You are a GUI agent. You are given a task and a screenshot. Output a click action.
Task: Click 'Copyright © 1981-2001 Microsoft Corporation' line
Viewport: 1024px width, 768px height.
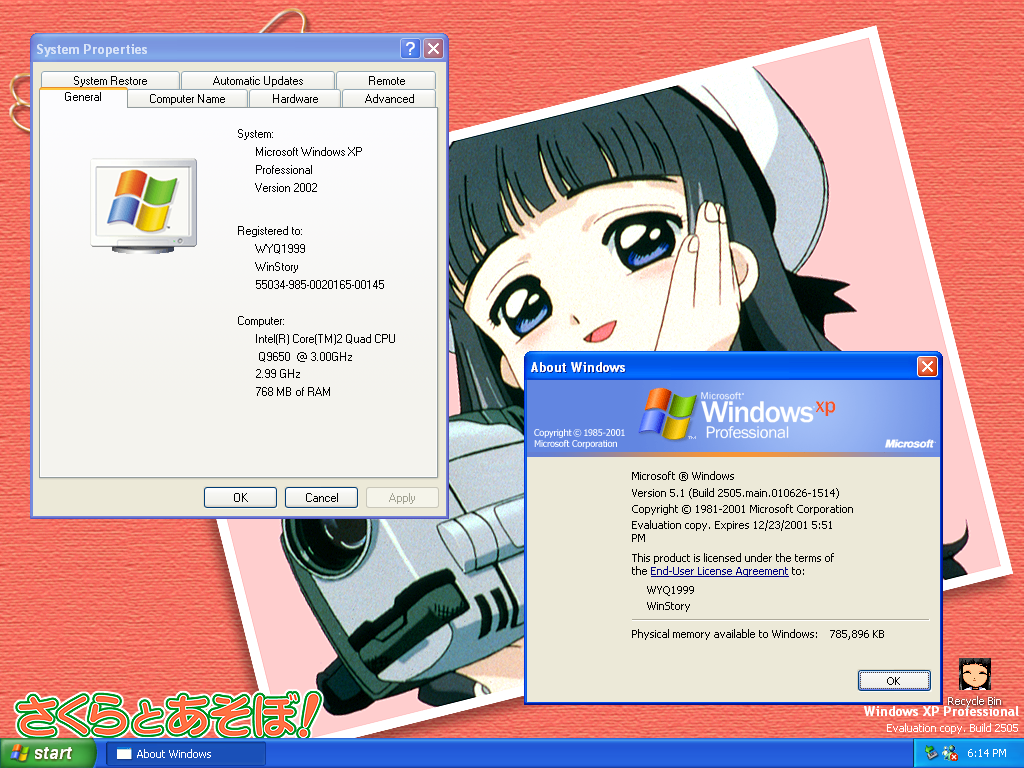coord(742,509)
